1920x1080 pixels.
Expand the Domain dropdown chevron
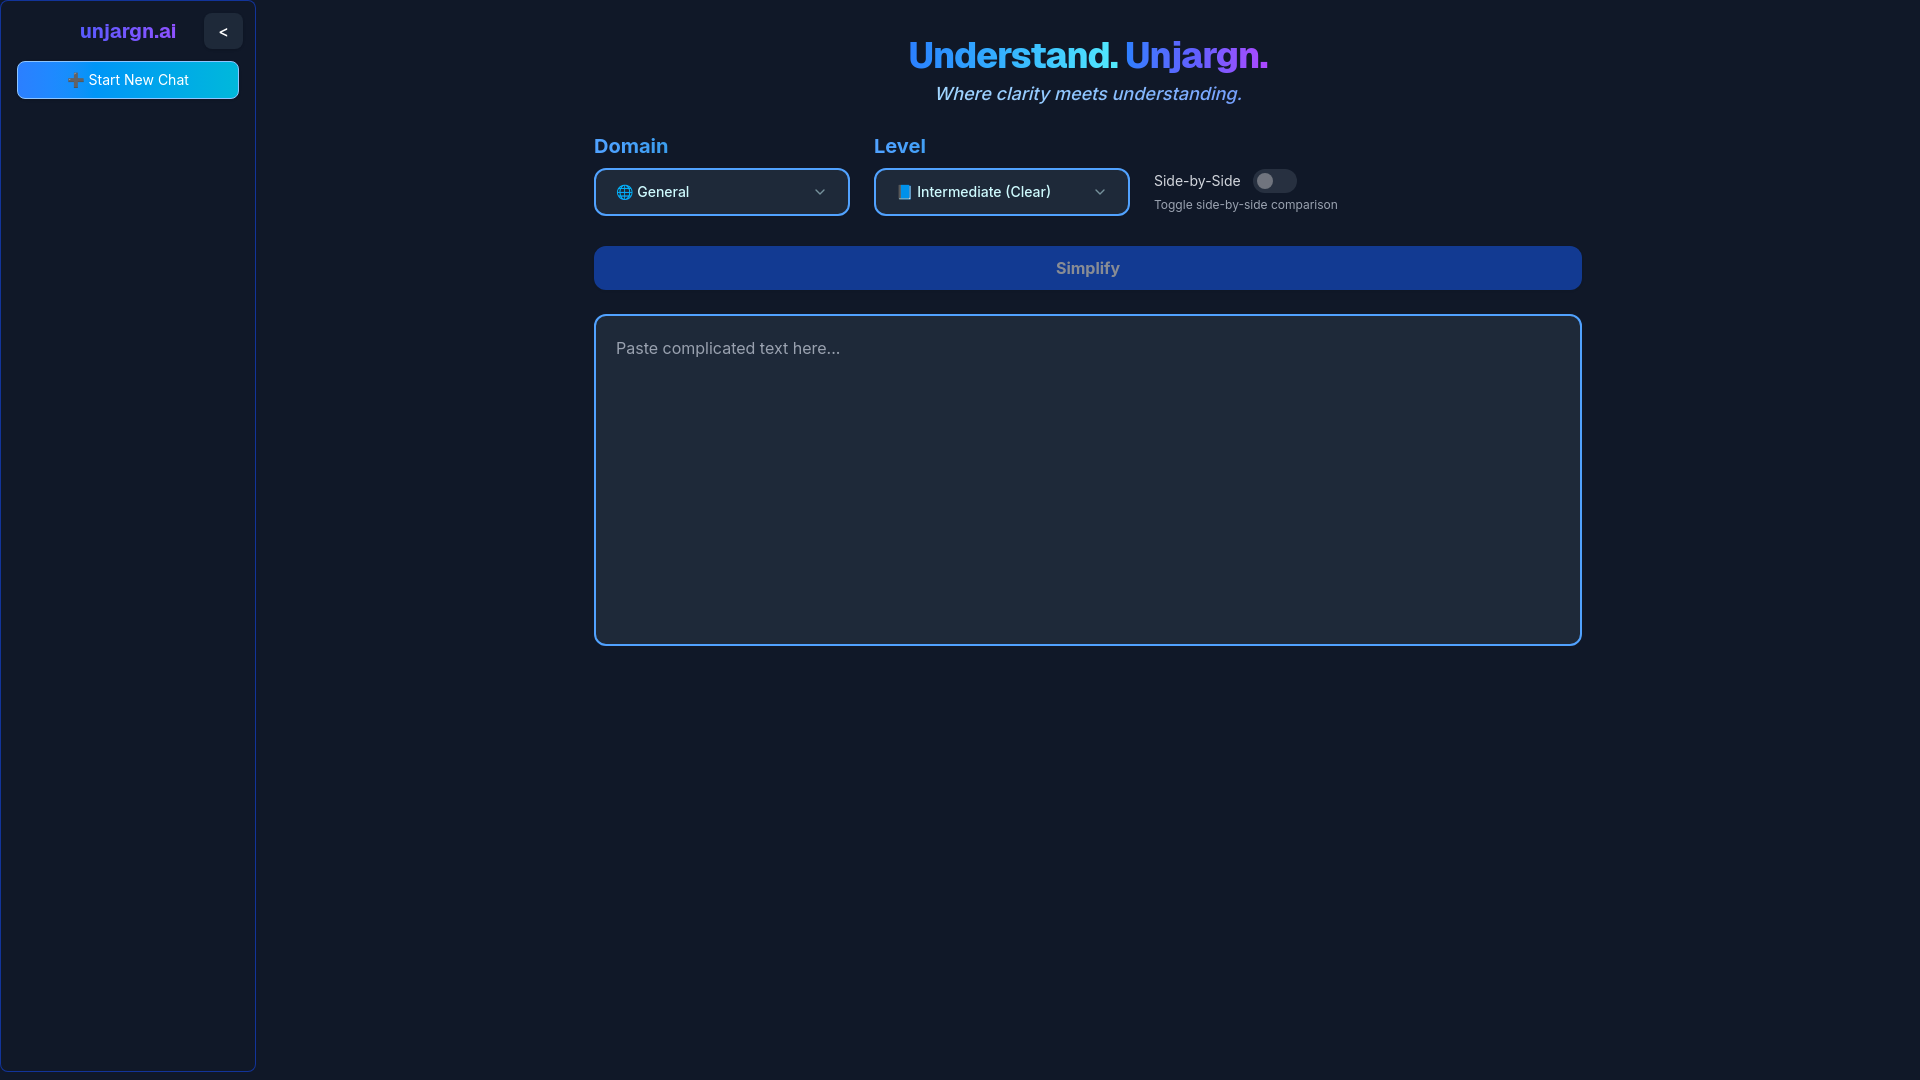pos(820,192)
